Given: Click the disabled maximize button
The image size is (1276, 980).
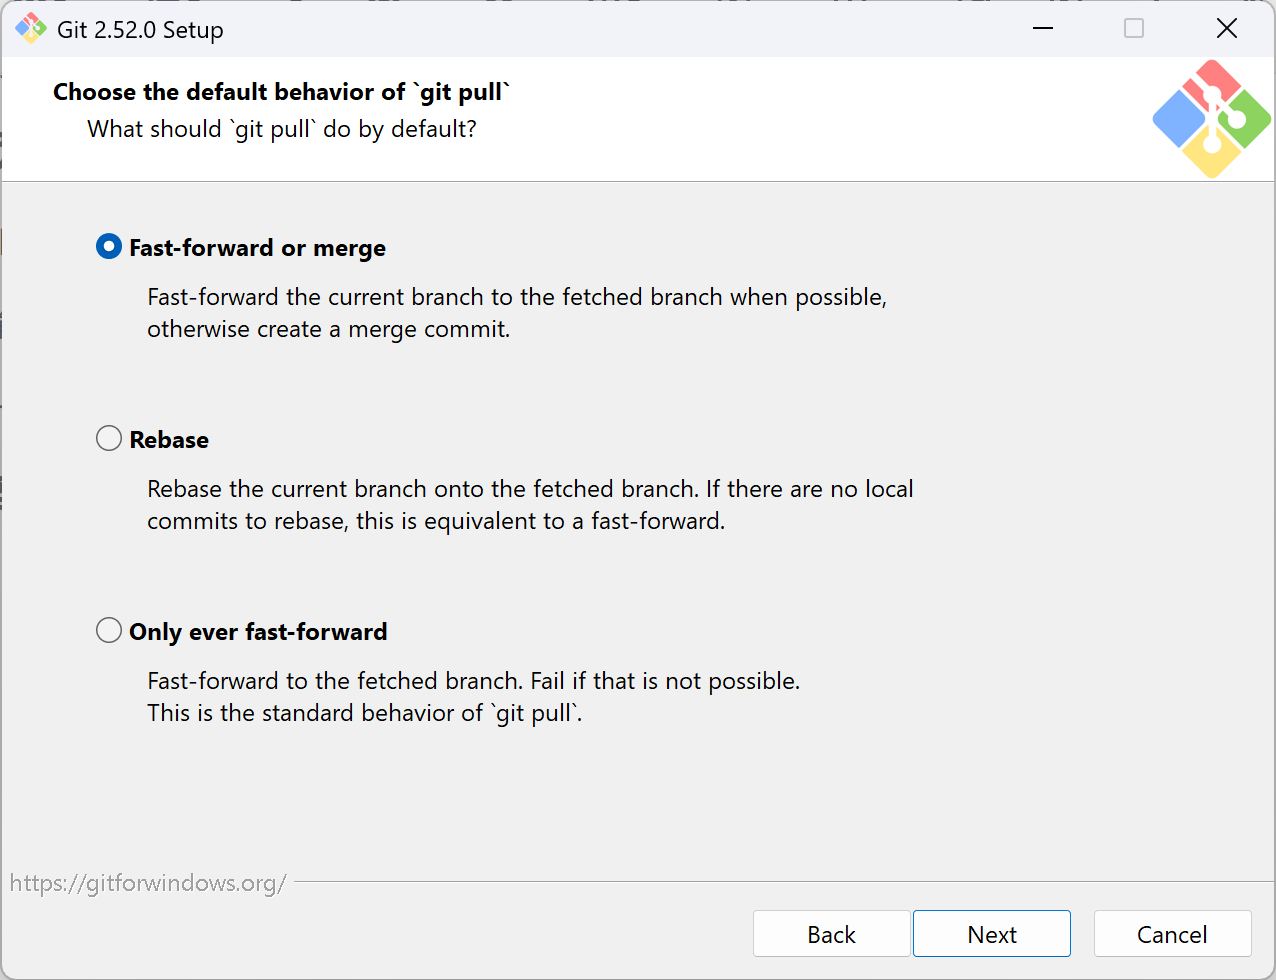Looking at the screenshot, I should (1134, 28).
